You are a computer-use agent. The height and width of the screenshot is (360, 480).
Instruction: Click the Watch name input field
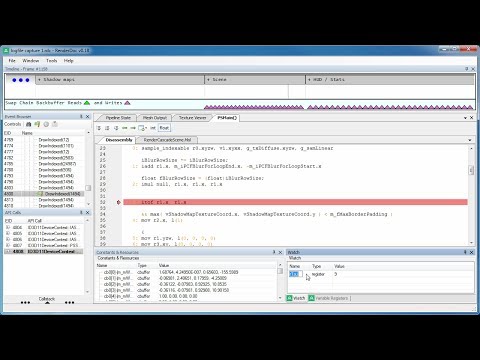[296, 274]
